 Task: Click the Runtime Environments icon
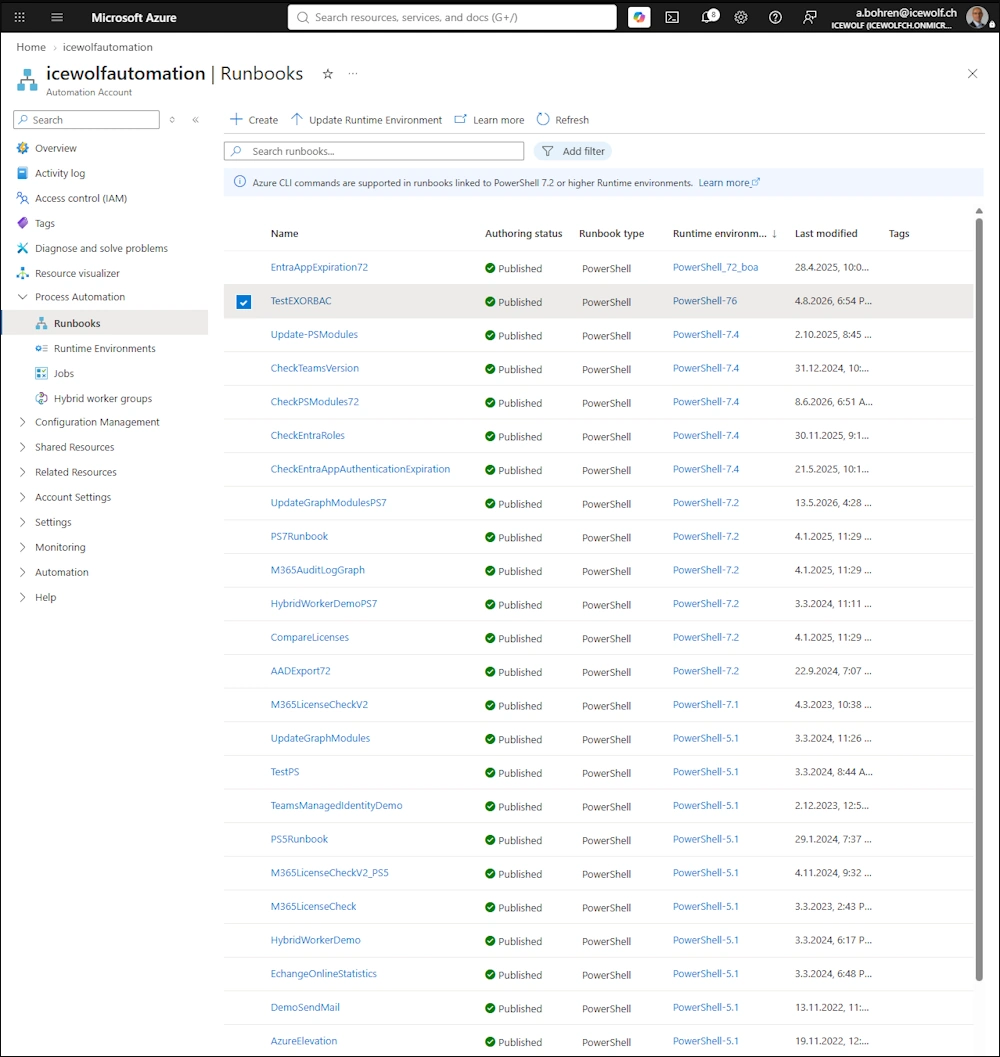click(x=42, y=349)
